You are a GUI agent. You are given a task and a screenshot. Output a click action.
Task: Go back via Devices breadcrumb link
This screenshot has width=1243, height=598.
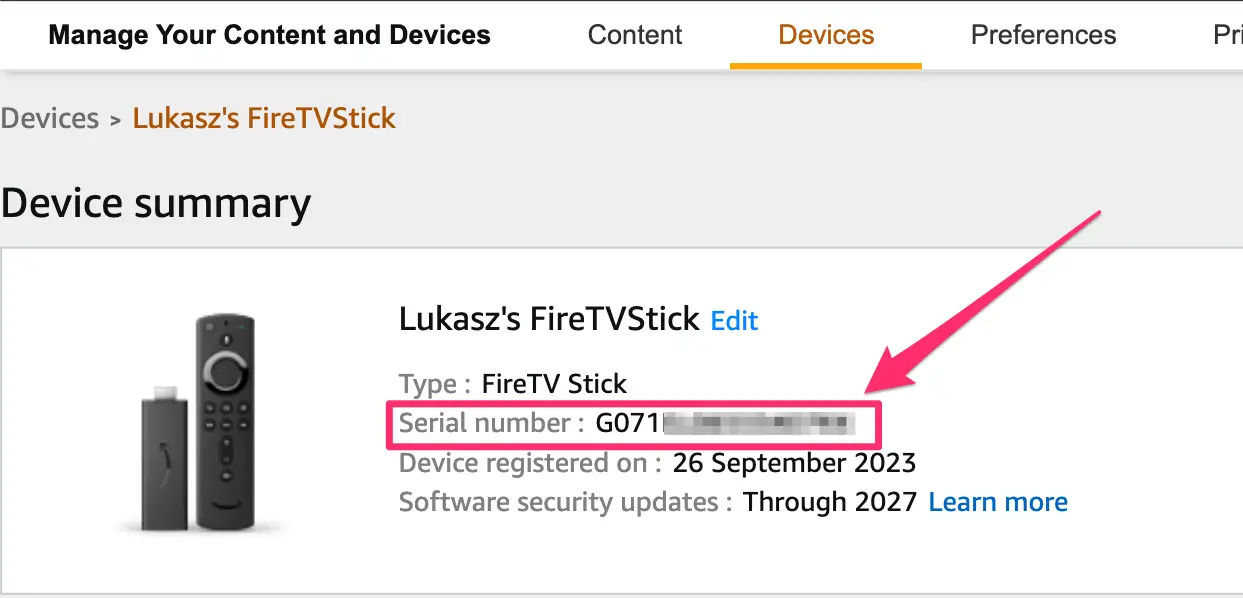click(x=50, y=118)
